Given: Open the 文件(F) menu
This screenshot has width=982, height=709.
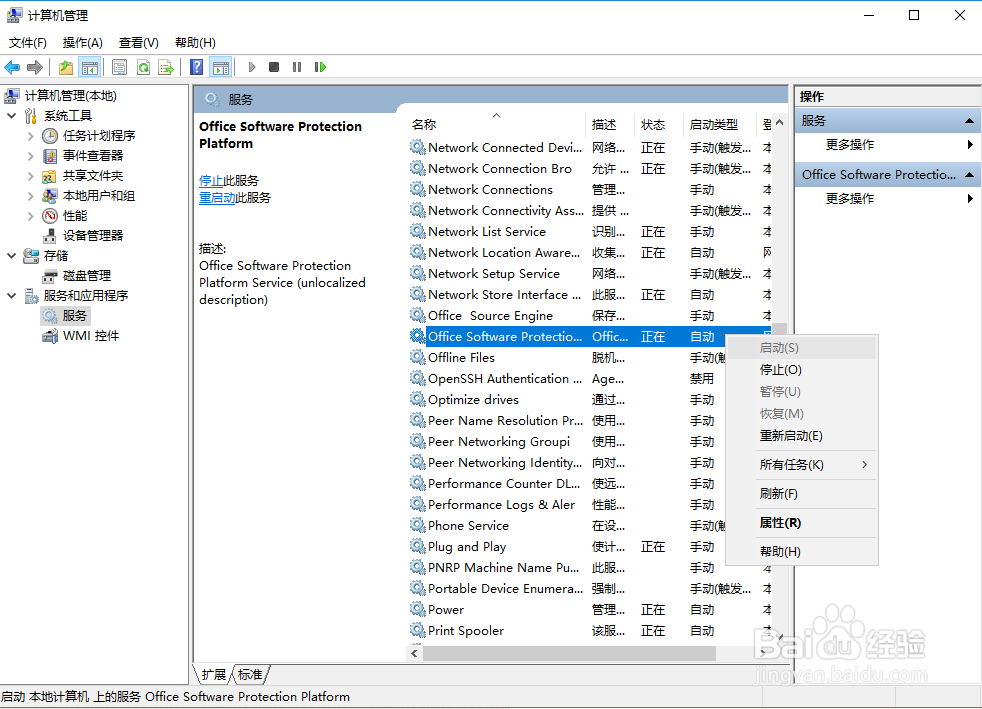Looking at the screenshot, I should [x=28, y=43].
